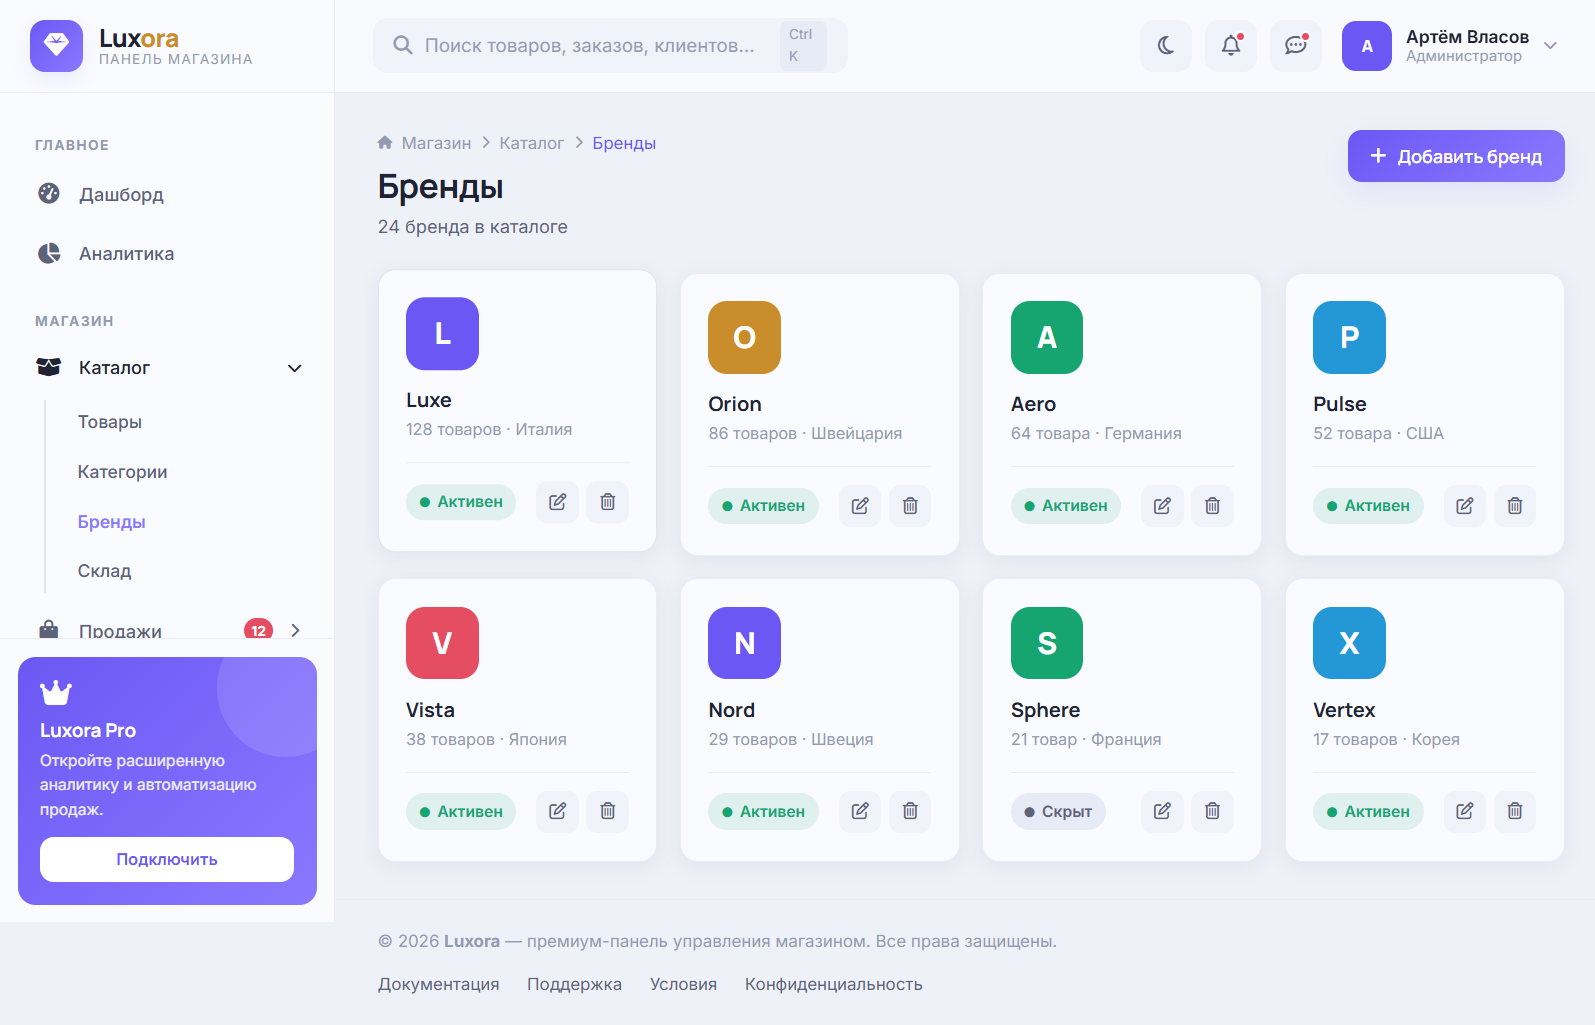Click the Скрыт status on Sphere
Screen dimensions: 1595x1025
click(1058, 812)
